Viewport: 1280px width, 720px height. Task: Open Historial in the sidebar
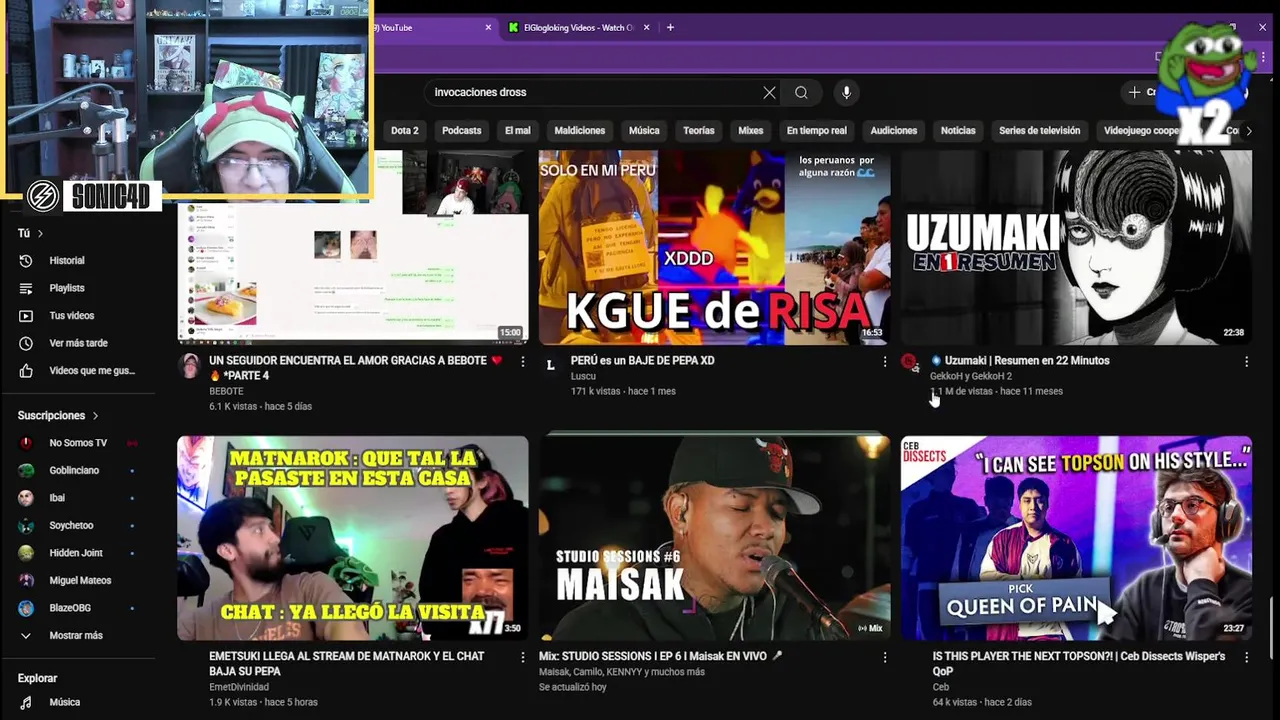pos(67,260)
